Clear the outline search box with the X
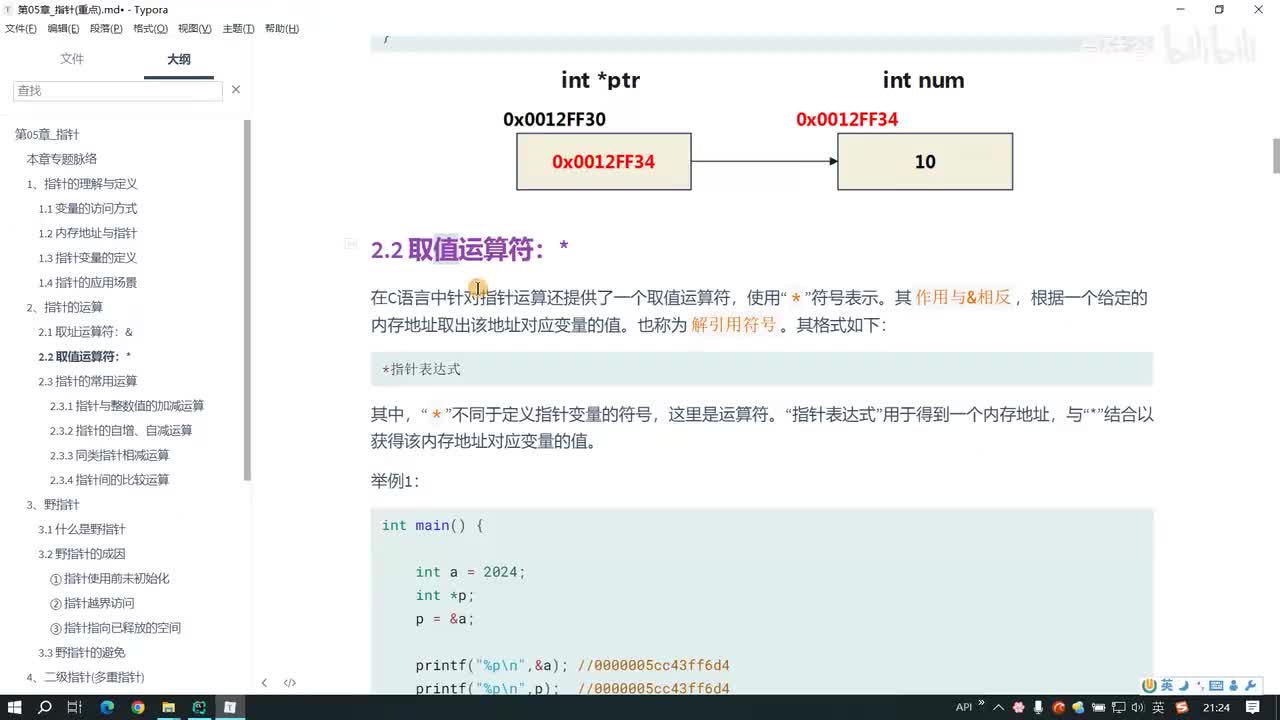Viewport: 1280px width, 720px height. [x=236, y=90]
